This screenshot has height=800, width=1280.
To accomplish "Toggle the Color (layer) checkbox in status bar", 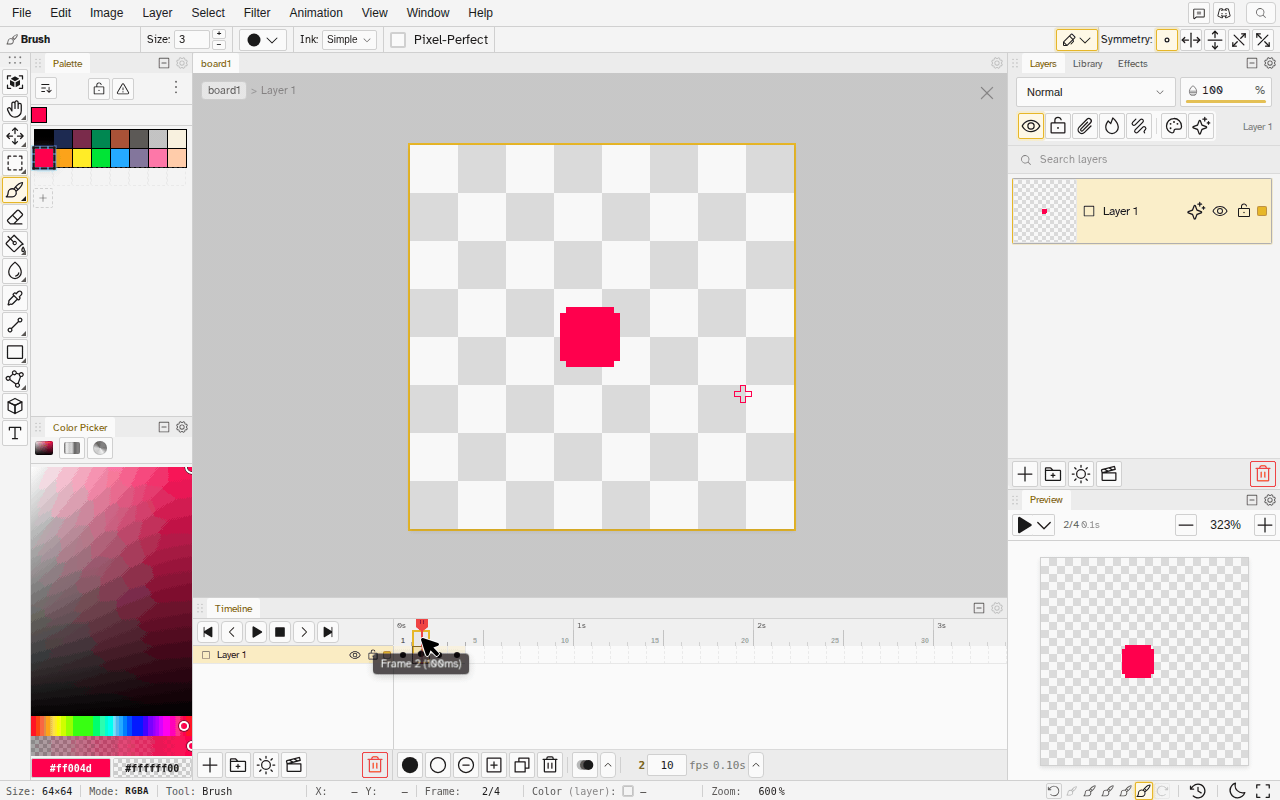I will pyautogui.click(x=628, y=791).
